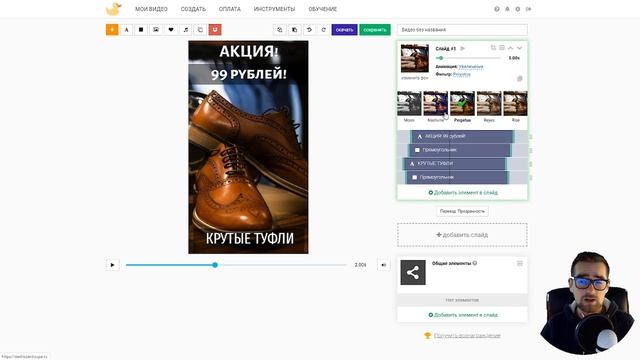Change the slide animation link
This screenshot has height=360, width=640.
pos(471,67)
